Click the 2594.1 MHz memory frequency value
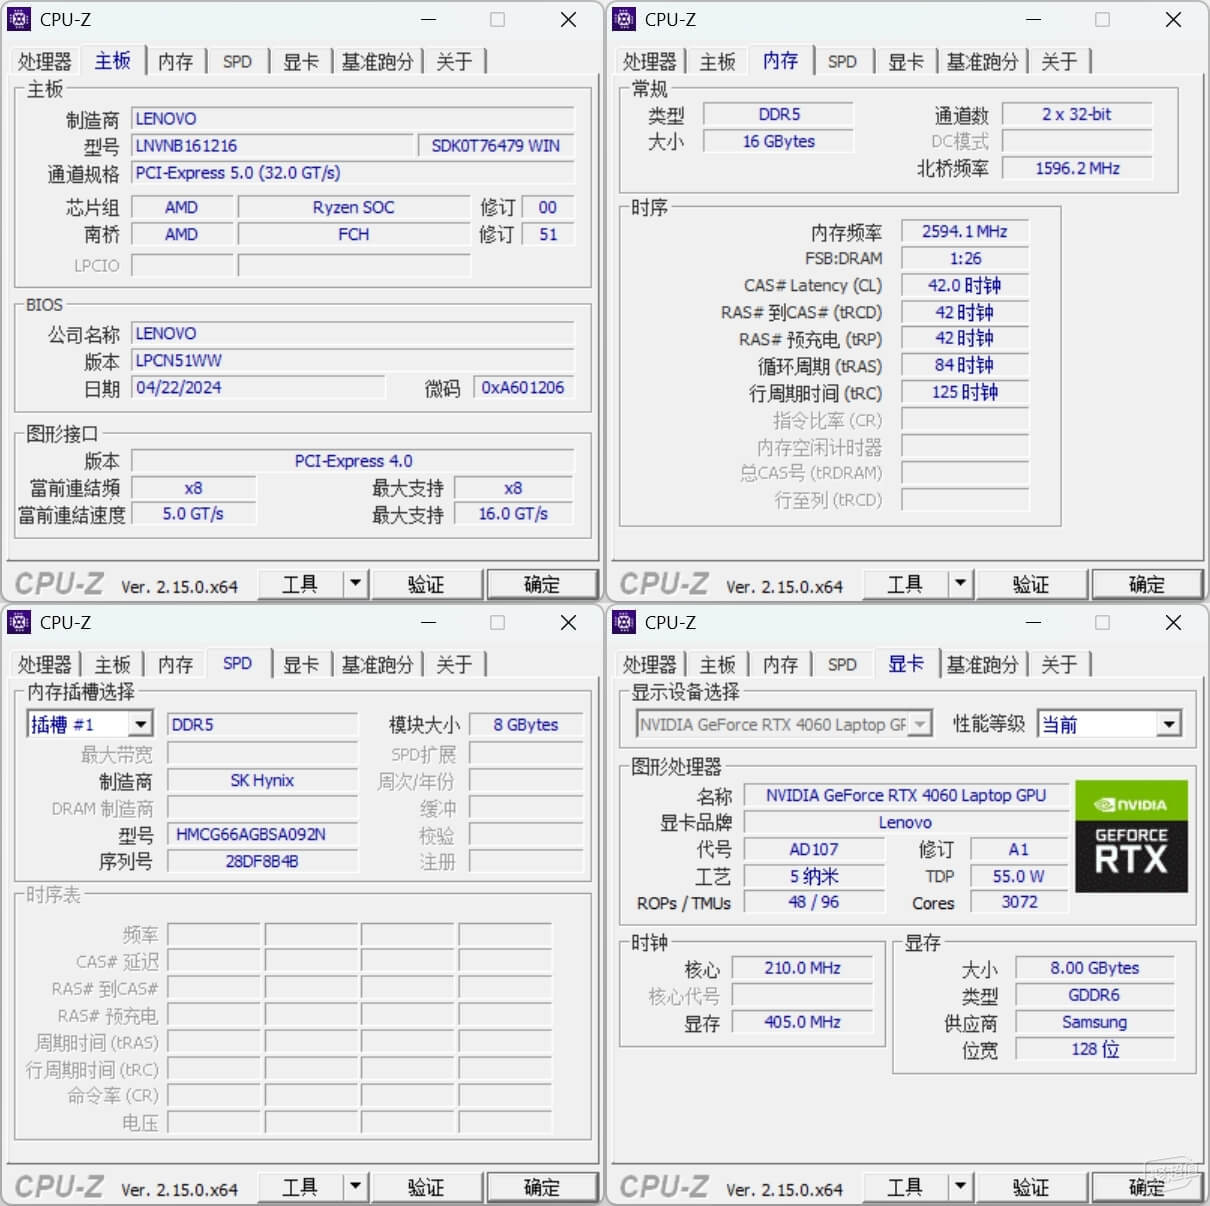The width and height of the screenshot is (1210, 1206). pyautogui.click(x=964, y=231)
